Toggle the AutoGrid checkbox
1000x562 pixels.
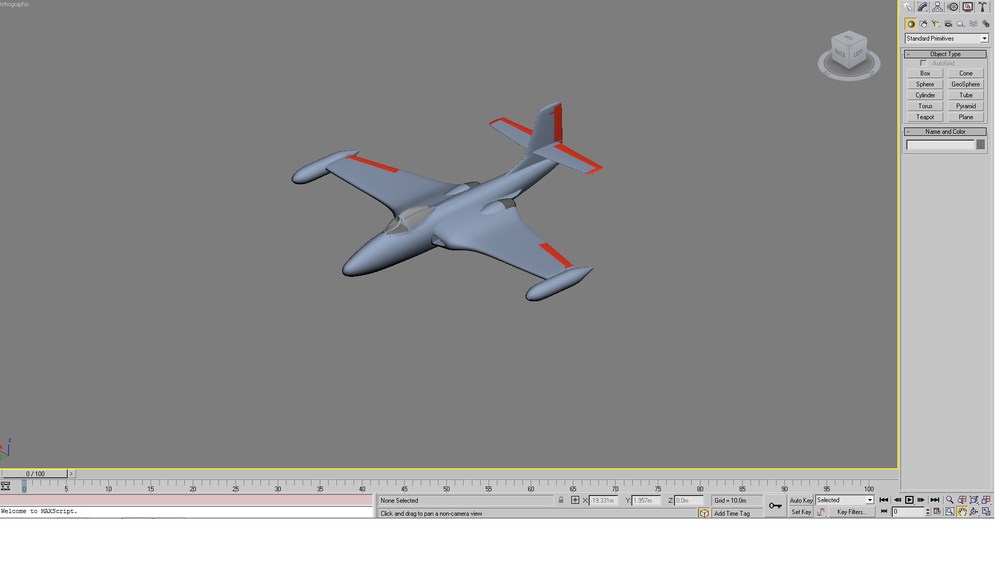tap(923, 63)
